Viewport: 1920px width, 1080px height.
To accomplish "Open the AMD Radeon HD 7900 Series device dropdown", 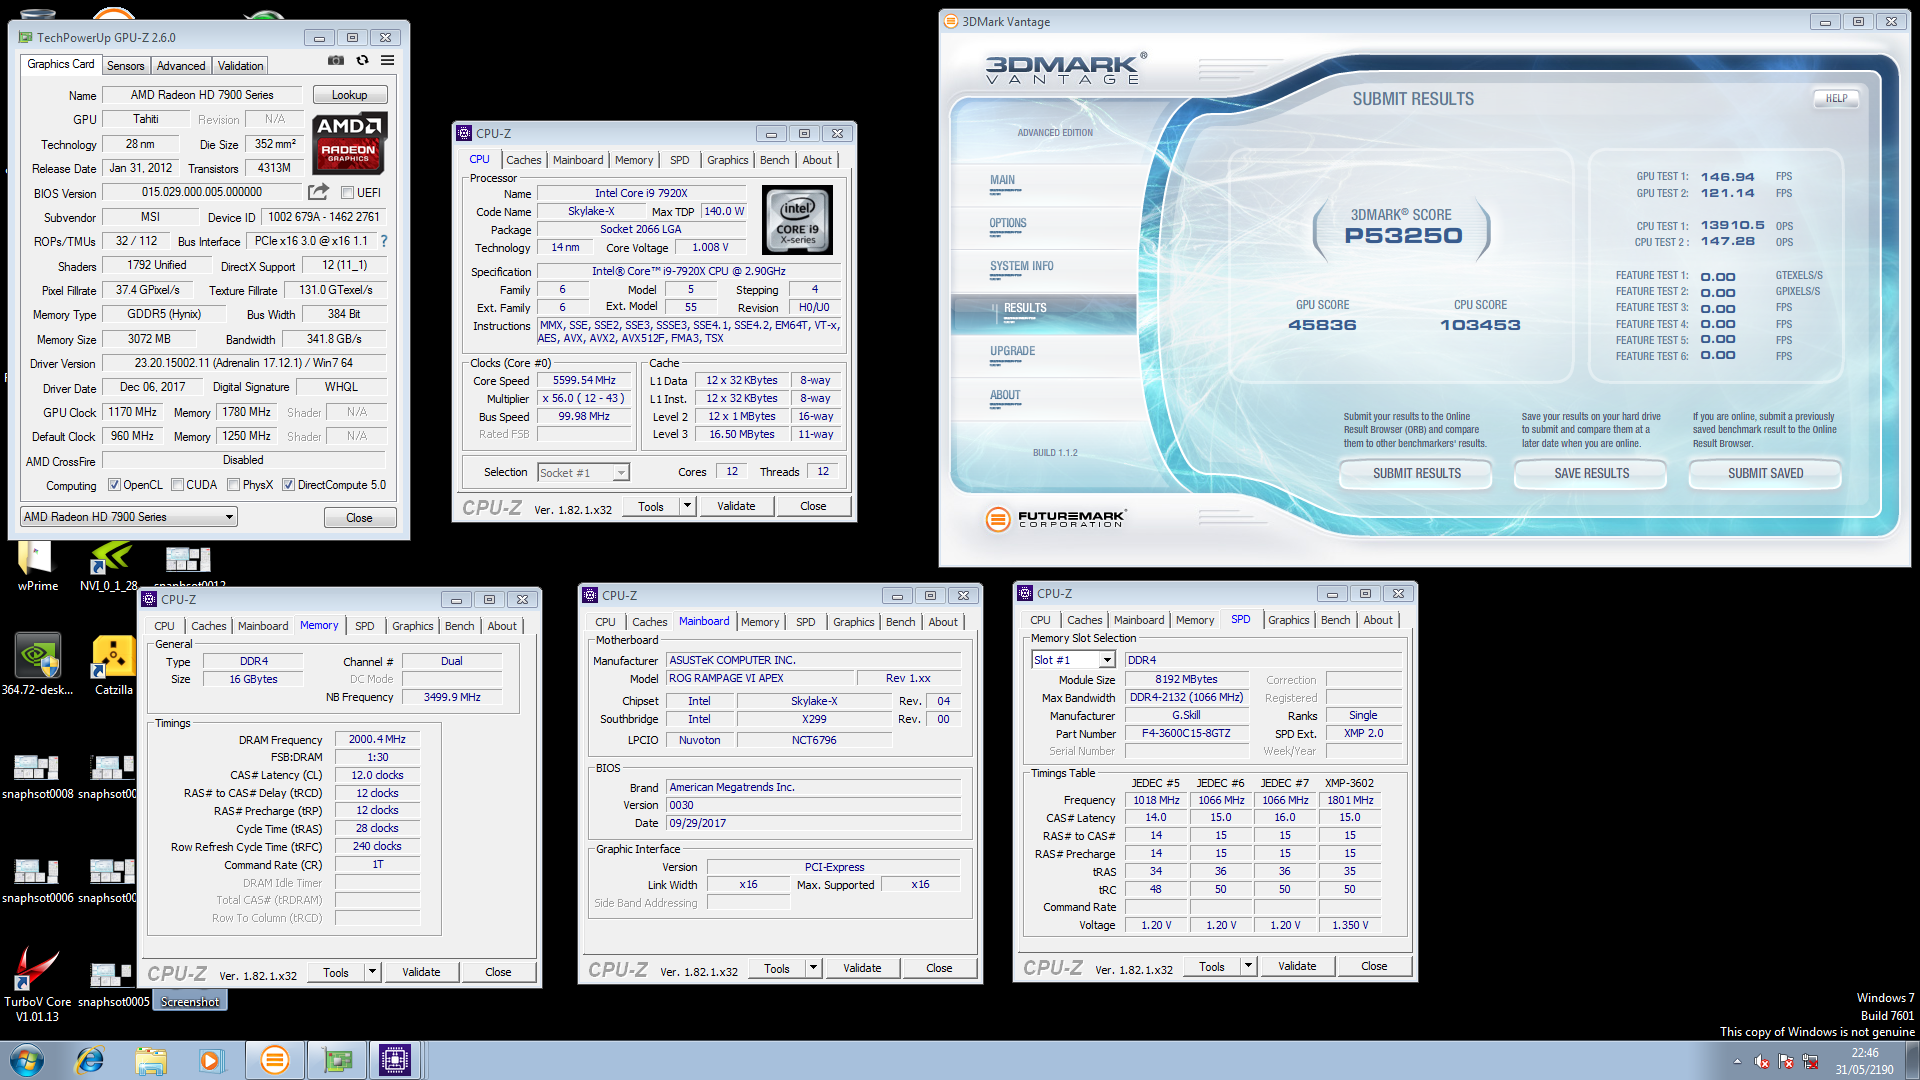I will (129, 517).
